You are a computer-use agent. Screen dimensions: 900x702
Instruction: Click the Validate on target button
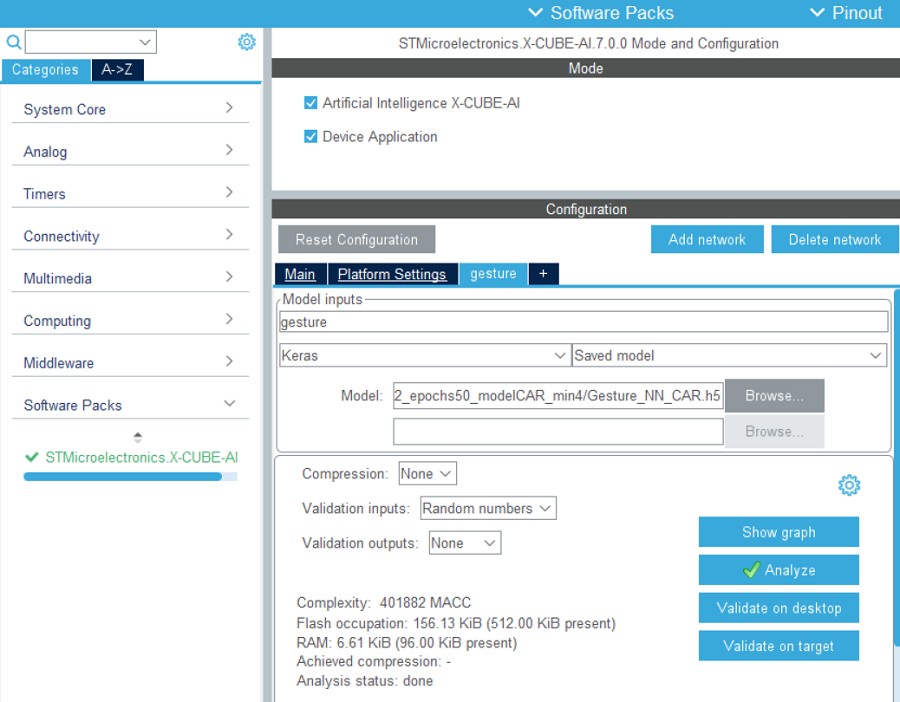[778, 646]
